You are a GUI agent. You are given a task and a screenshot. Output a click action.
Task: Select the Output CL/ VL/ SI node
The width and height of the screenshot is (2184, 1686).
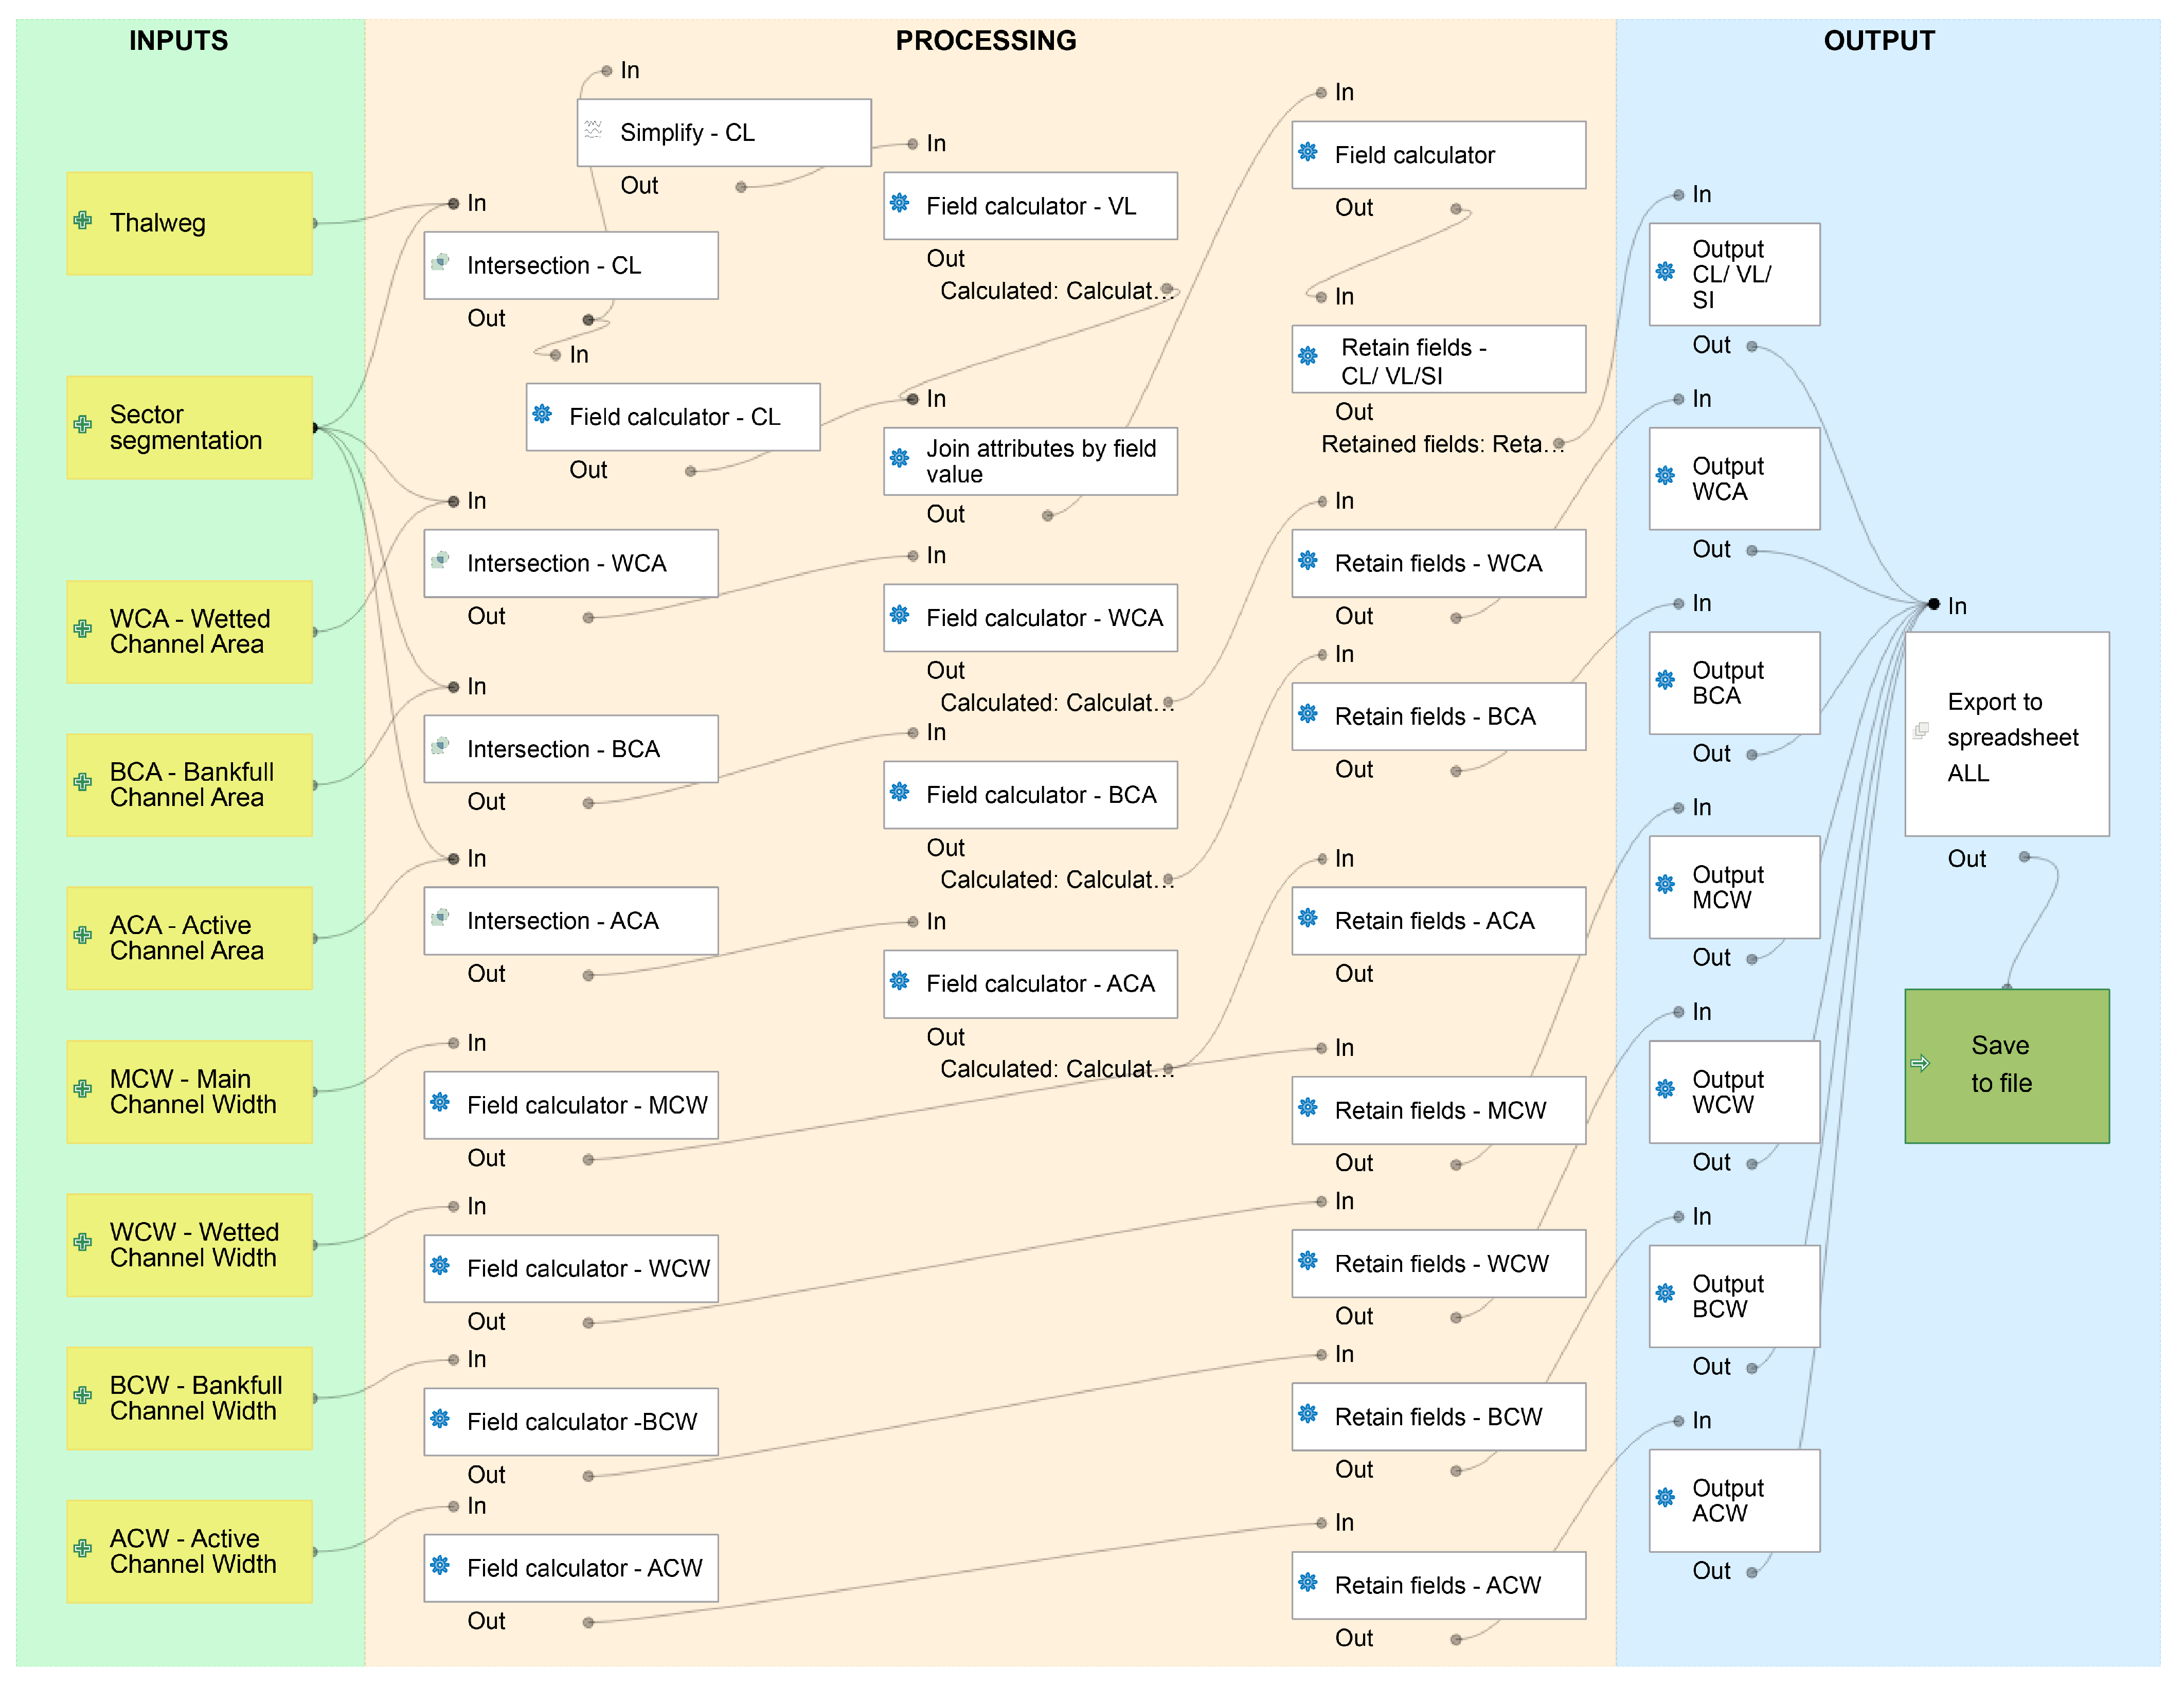[x=1734, y=274]
